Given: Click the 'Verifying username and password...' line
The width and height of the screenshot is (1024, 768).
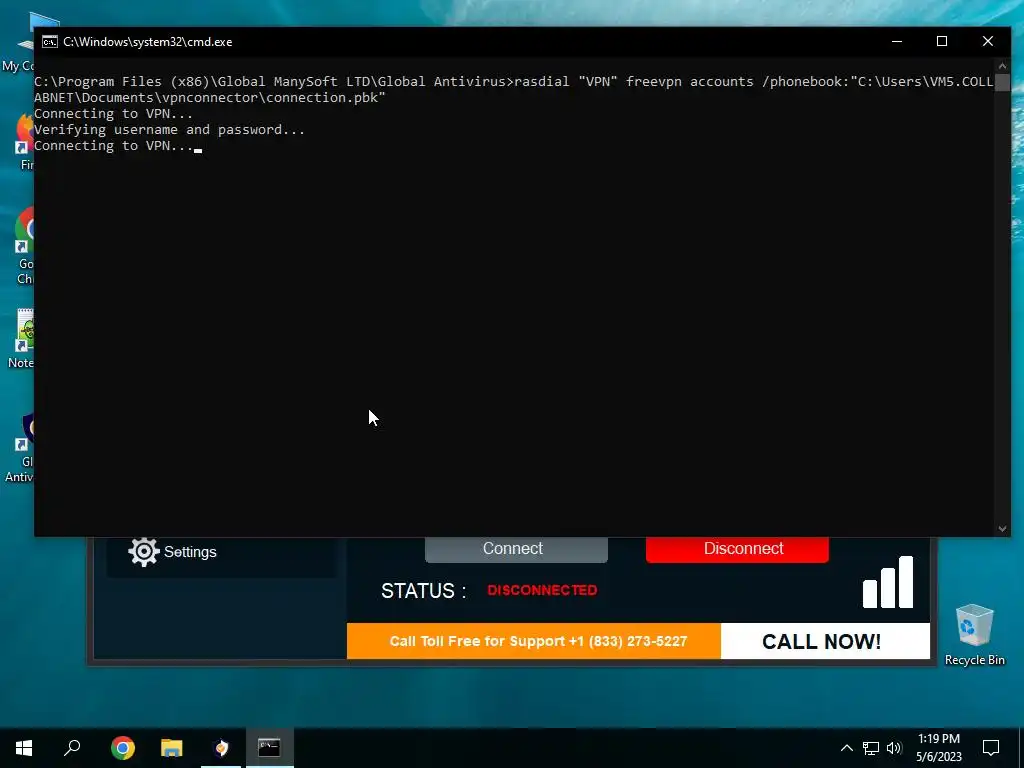Looking at the screenshot, I should pos(169,129).
